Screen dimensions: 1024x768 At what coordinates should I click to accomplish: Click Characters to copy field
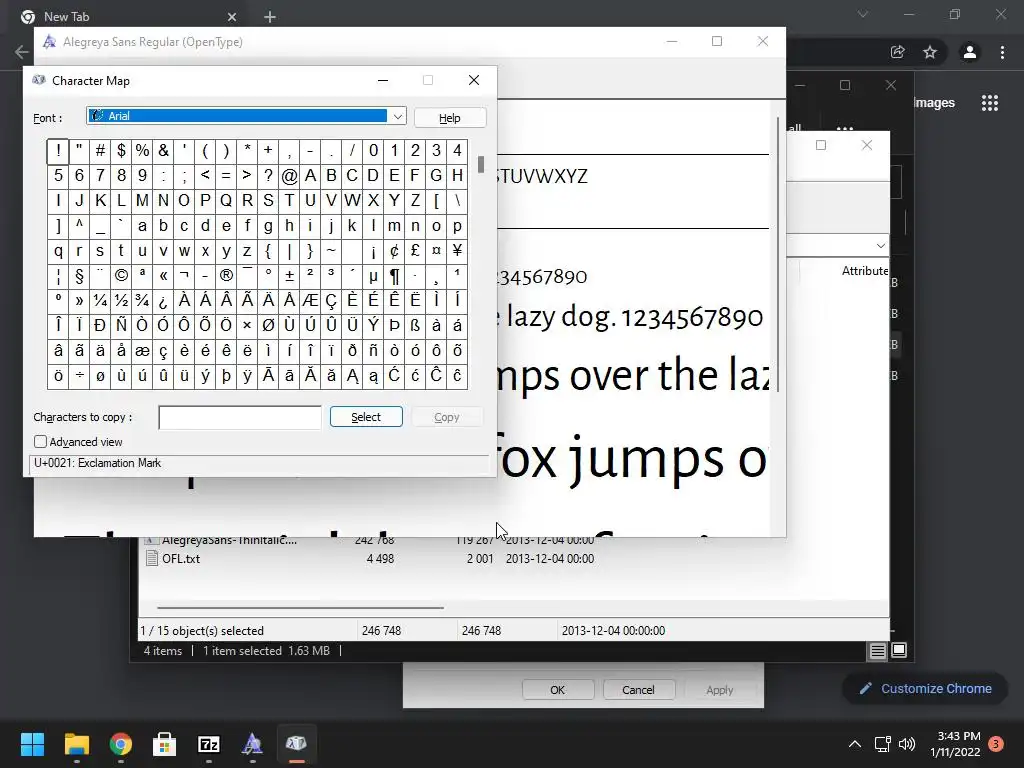point(240,417)
